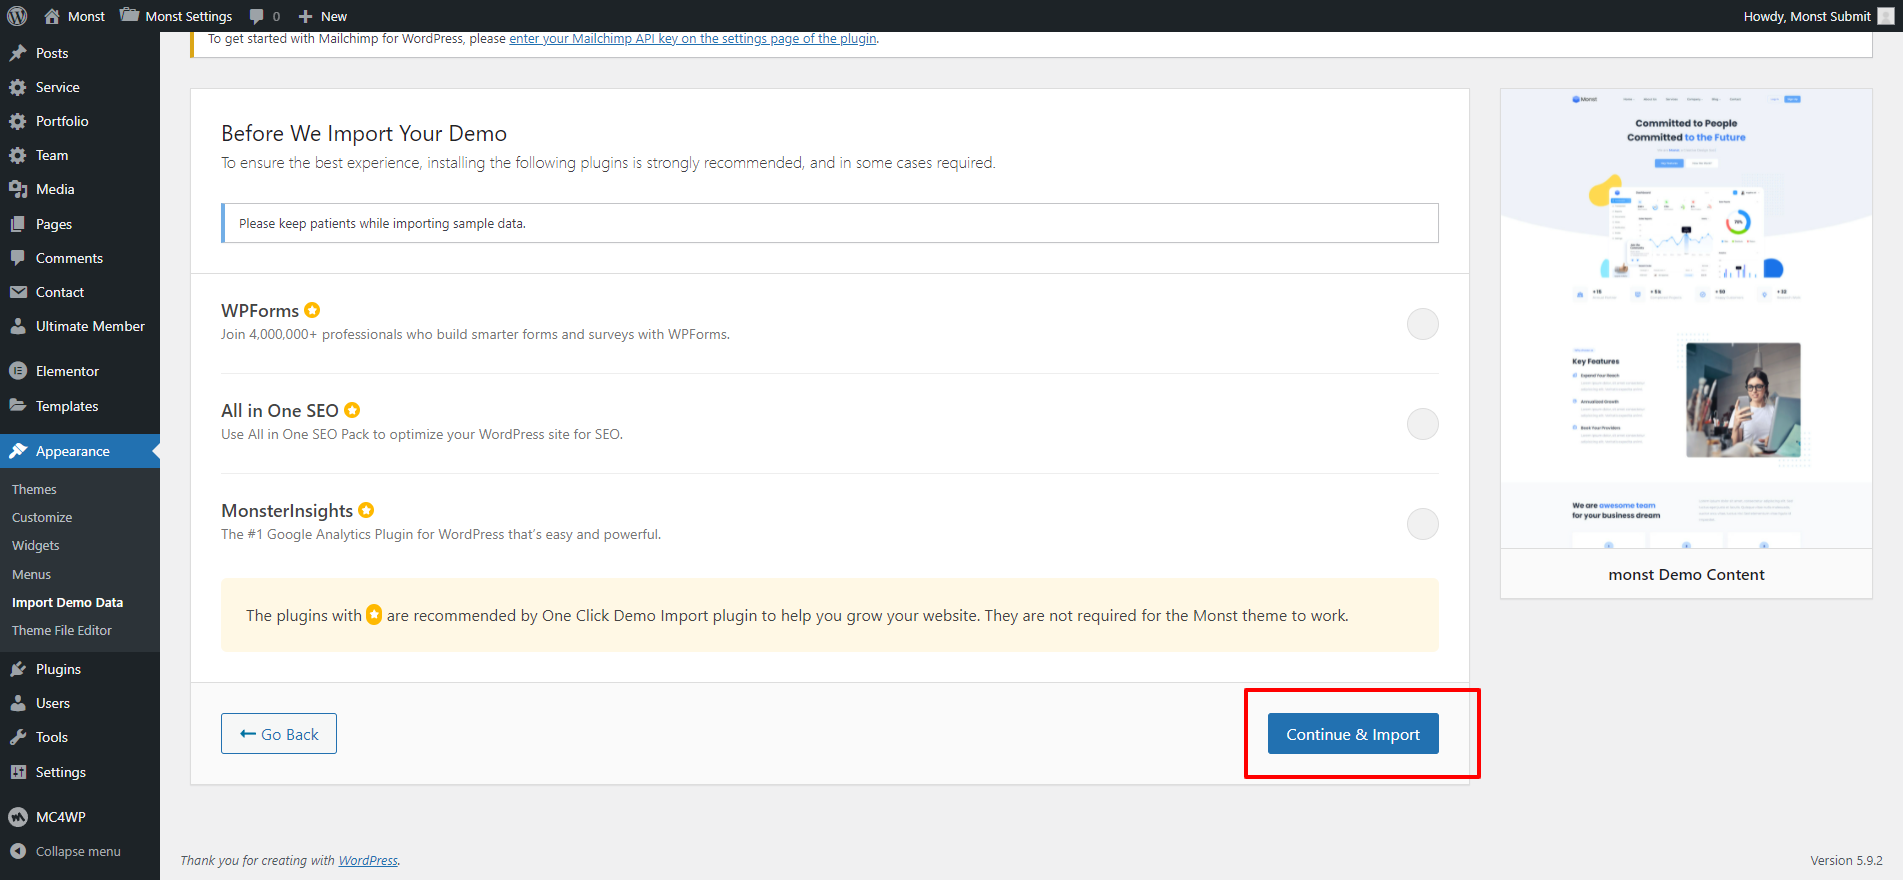Click the Posts pin icon in sidebar
The image size is (1903, 880).
(18, 53)
